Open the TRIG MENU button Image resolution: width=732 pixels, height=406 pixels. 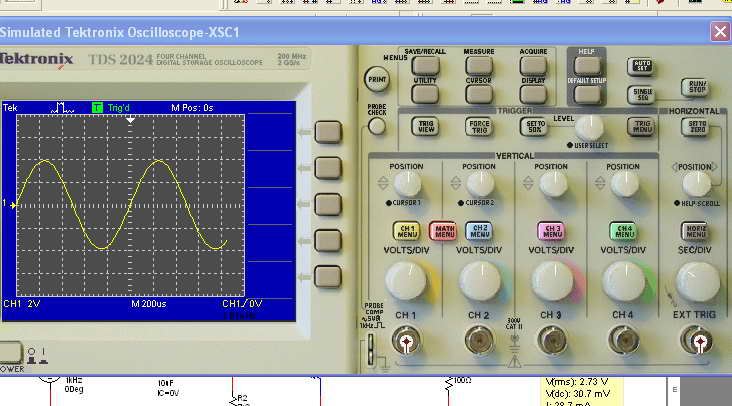tap(641, 126)
